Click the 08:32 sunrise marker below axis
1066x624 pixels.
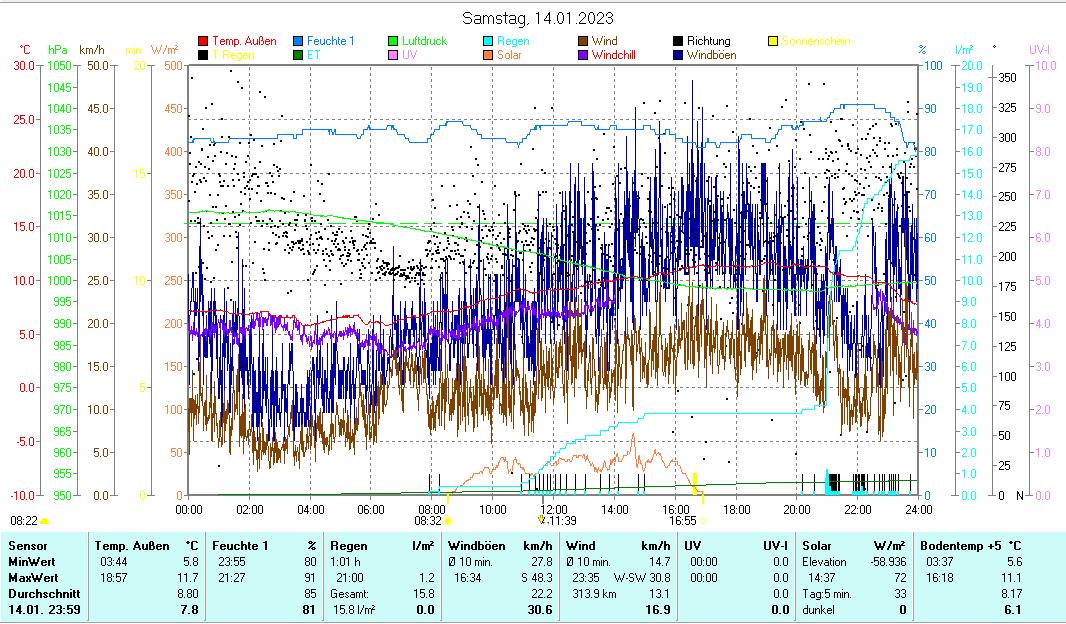428,520
